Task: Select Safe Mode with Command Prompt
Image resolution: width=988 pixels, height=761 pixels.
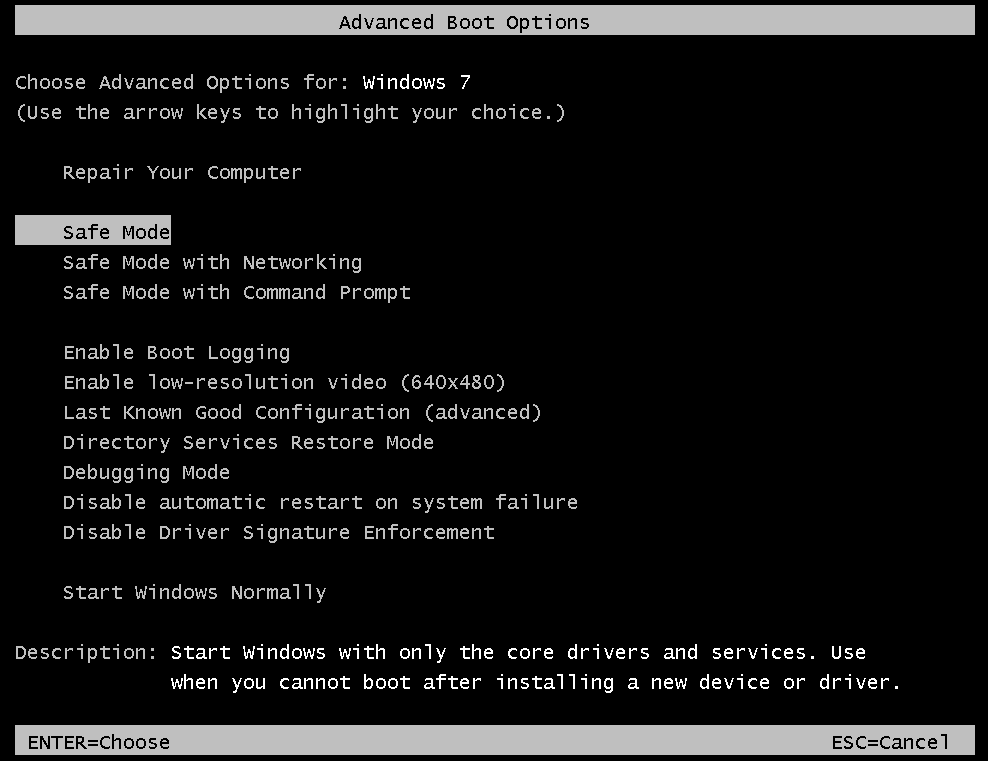Action: (x=236, y=293)
